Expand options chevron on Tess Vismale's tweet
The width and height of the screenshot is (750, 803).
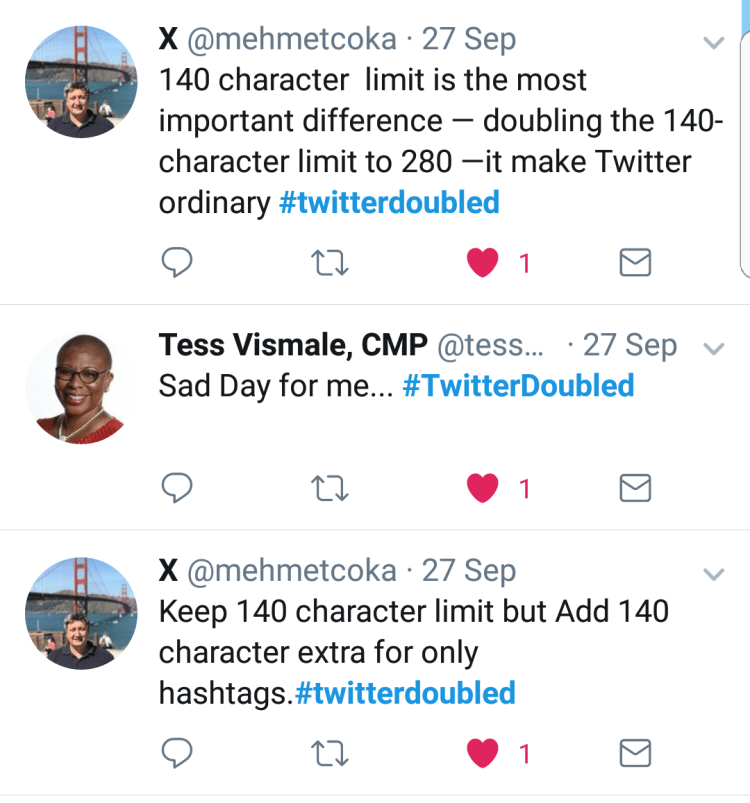713,349
